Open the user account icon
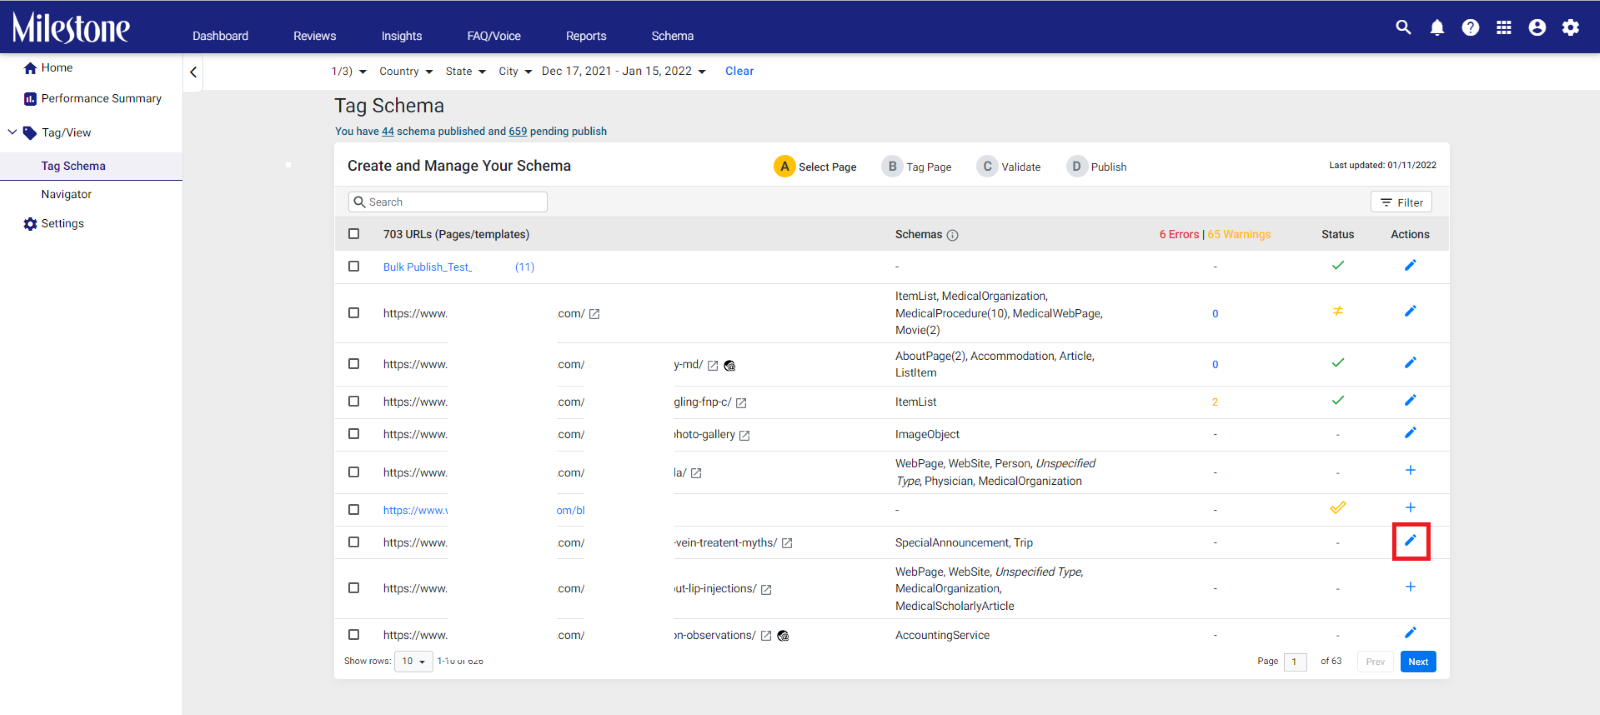Viewport: 1600px width, 715px height. [1537, 28]
